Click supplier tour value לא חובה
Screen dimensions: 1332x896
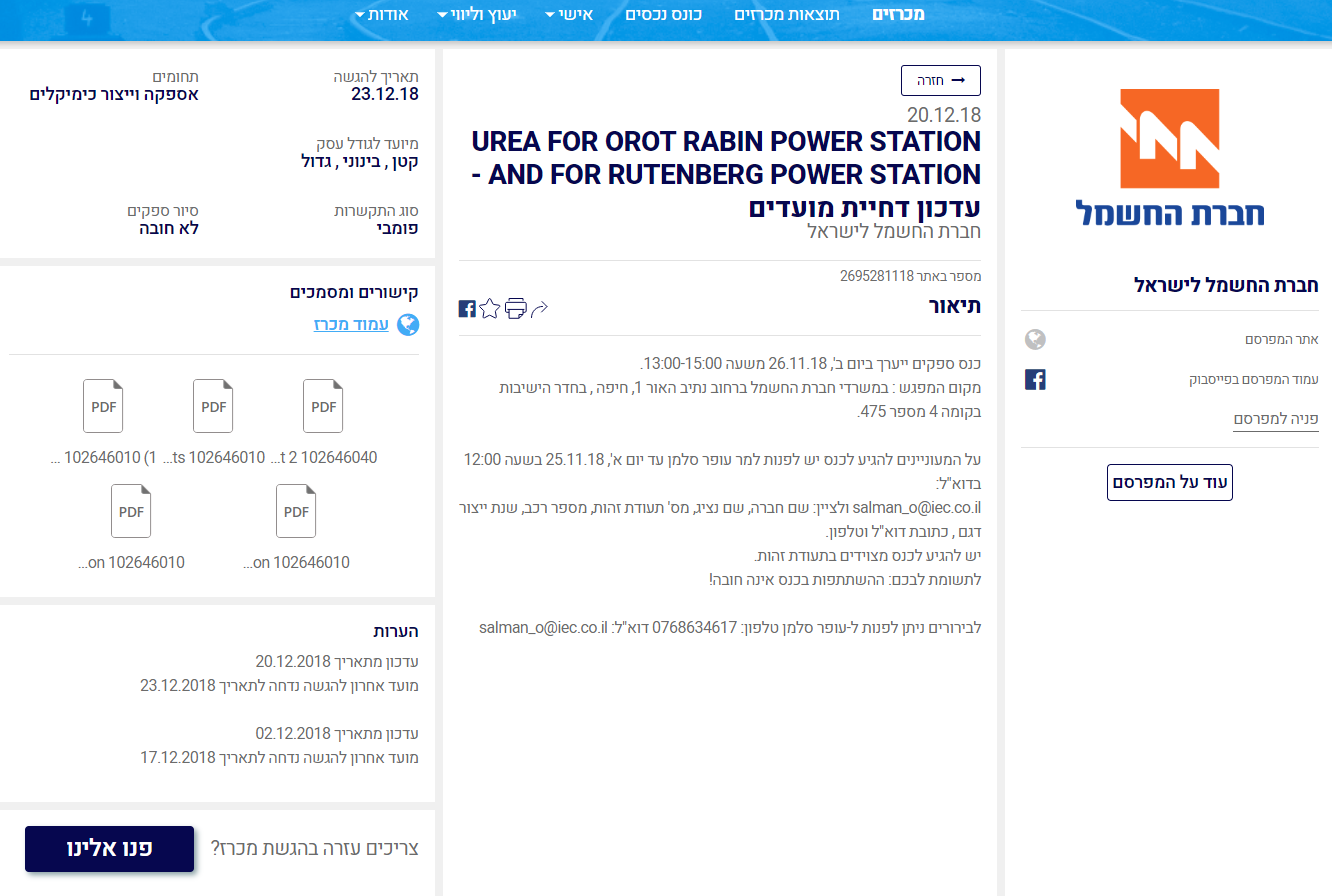169,228
